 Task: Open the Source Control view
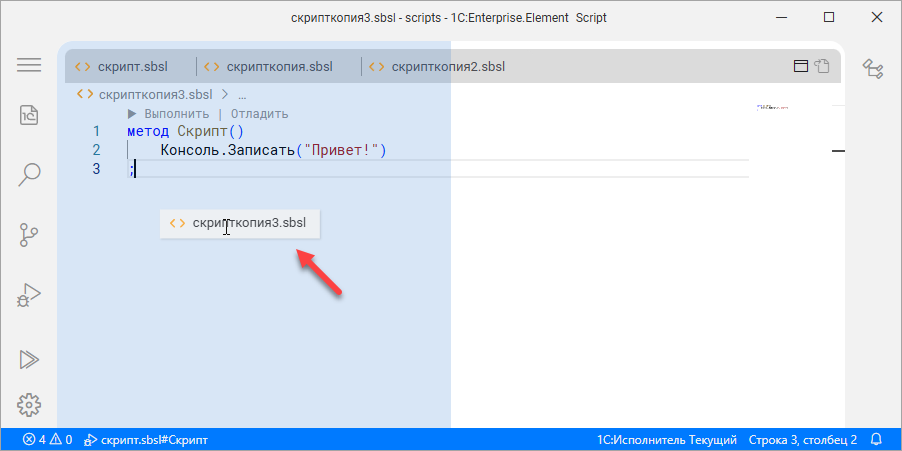[x=29, y=235]
